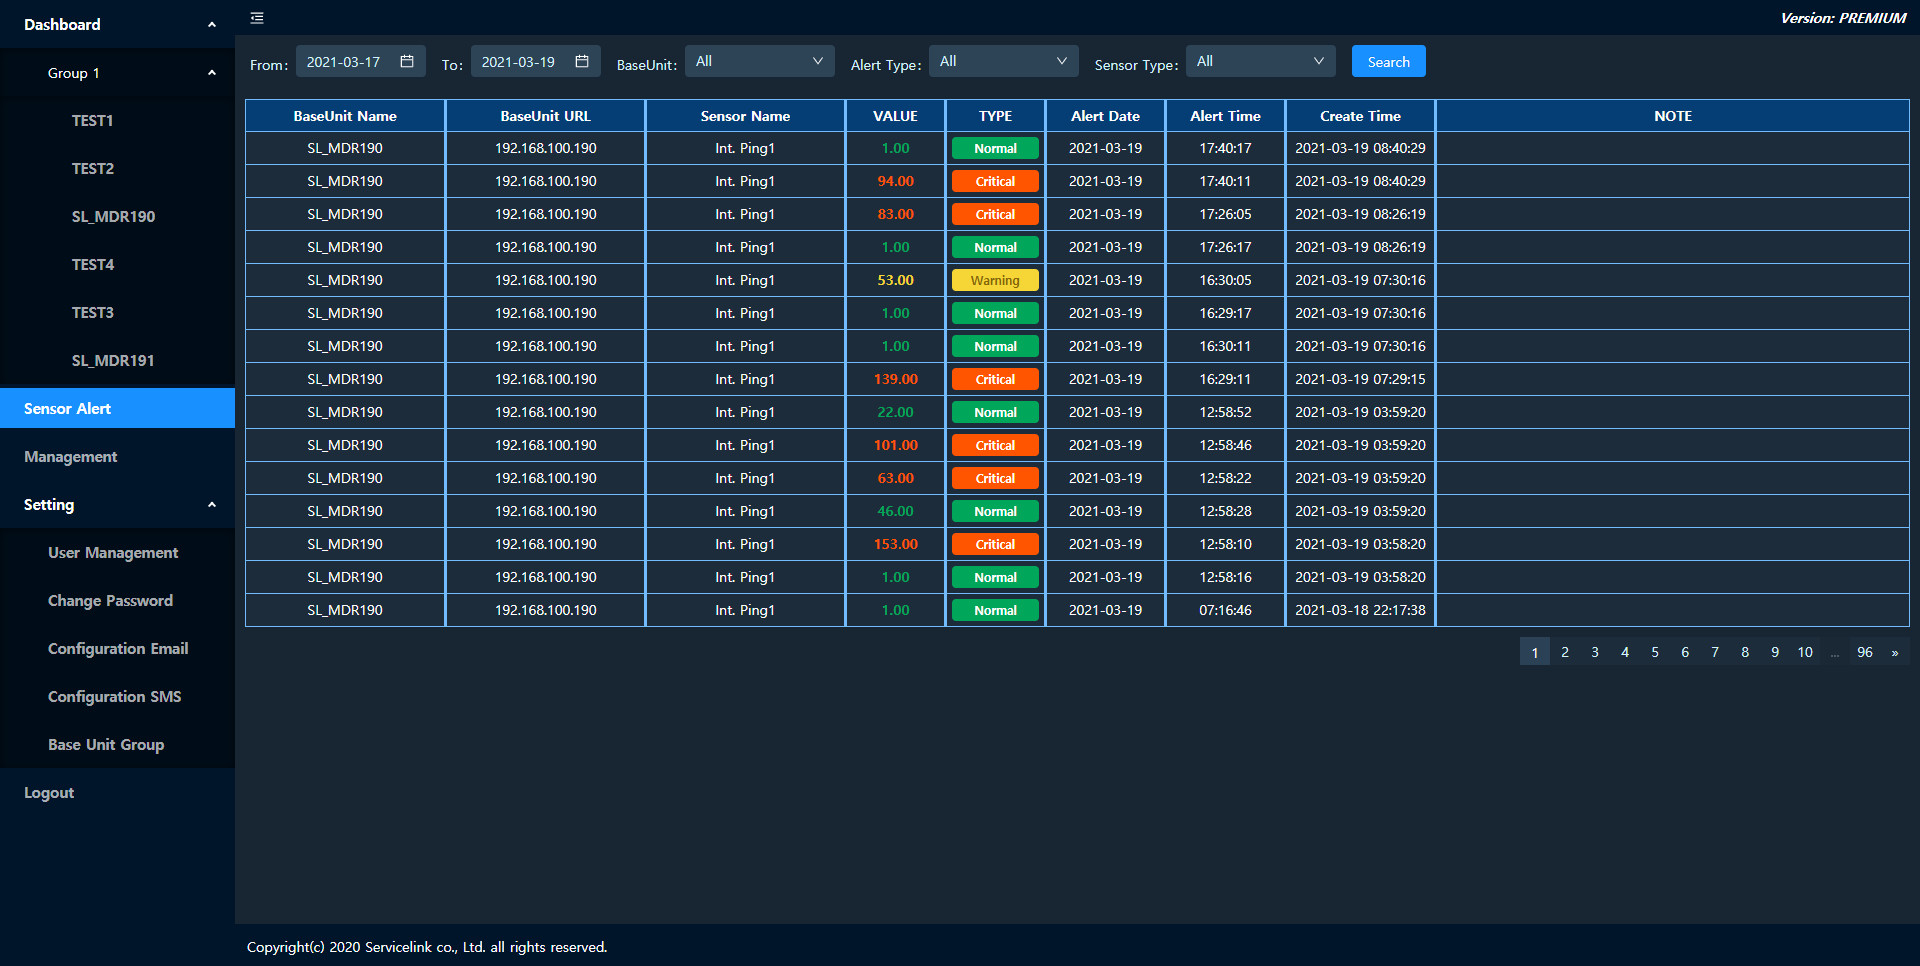Go to page 2 of results
The width and height of the screenshot is (1920, 966).
click(1565, 652)
